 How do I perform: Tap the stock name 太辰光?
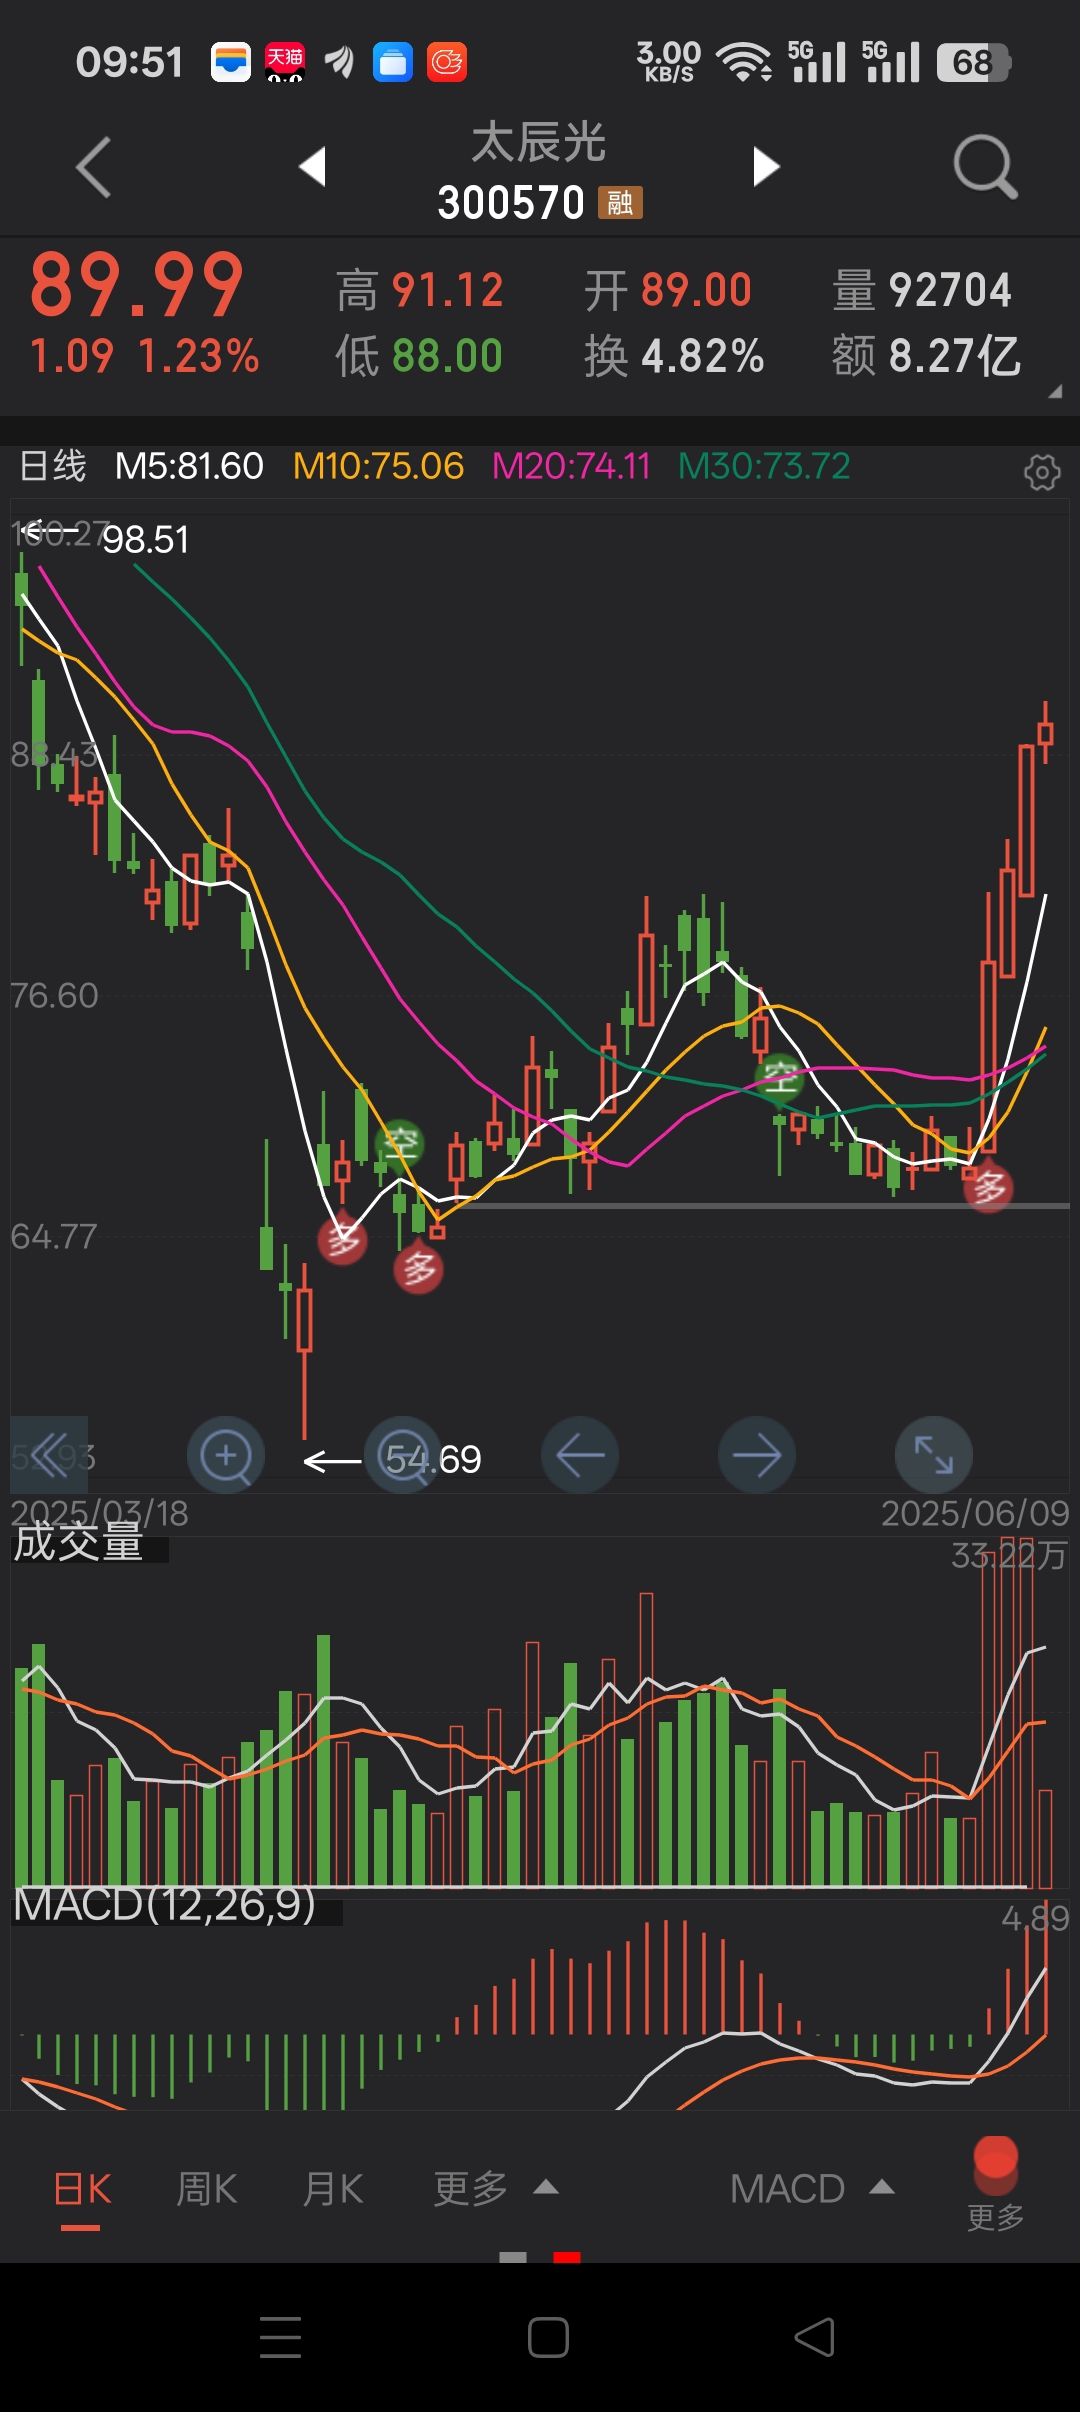[x=539, y=142]
